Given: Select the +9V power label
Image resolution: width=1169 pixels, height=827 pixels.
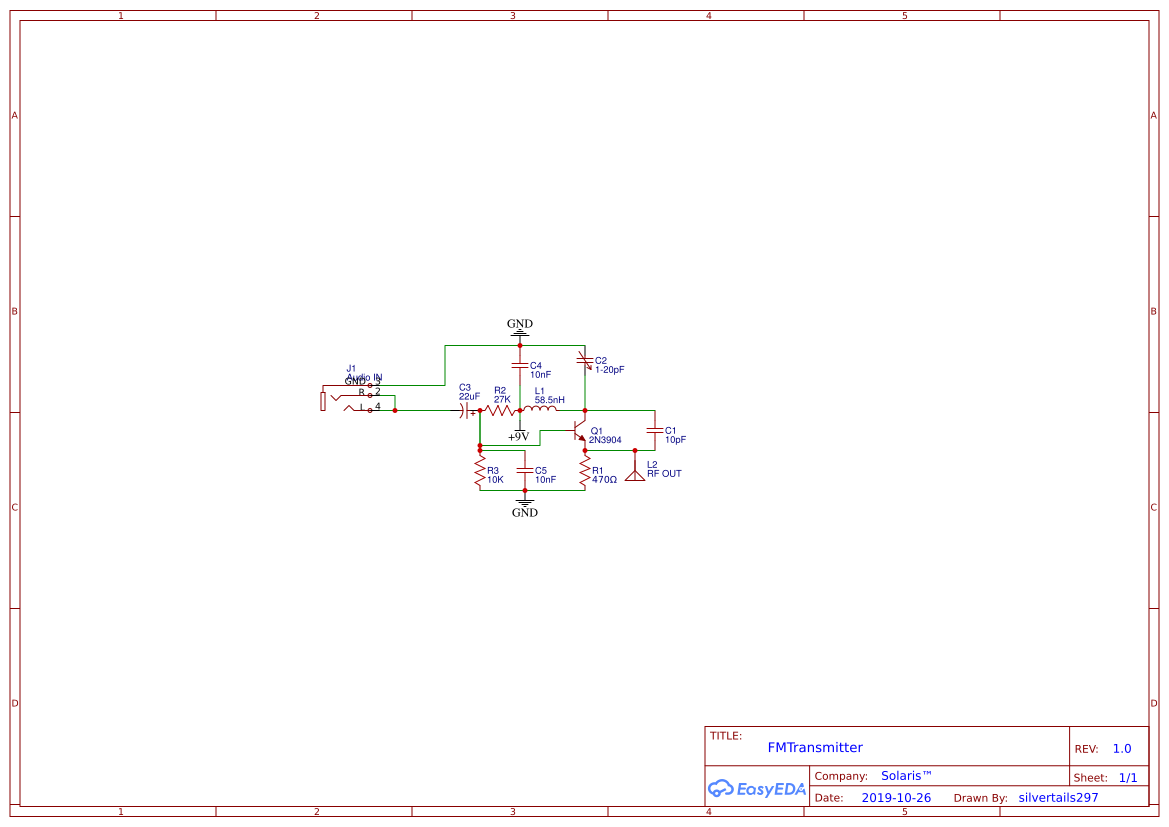Looking at the screenshot, I should (518, 437).
